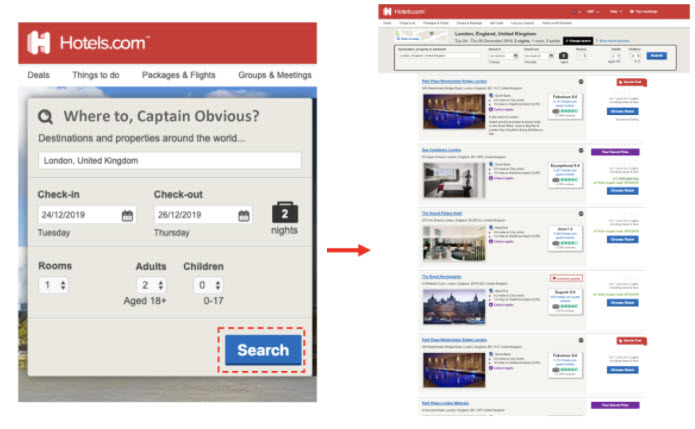Screen dimensions: 695x429
Task: Click round dark icon on Sea Containers London card
Action: click(x=581, y=151)
